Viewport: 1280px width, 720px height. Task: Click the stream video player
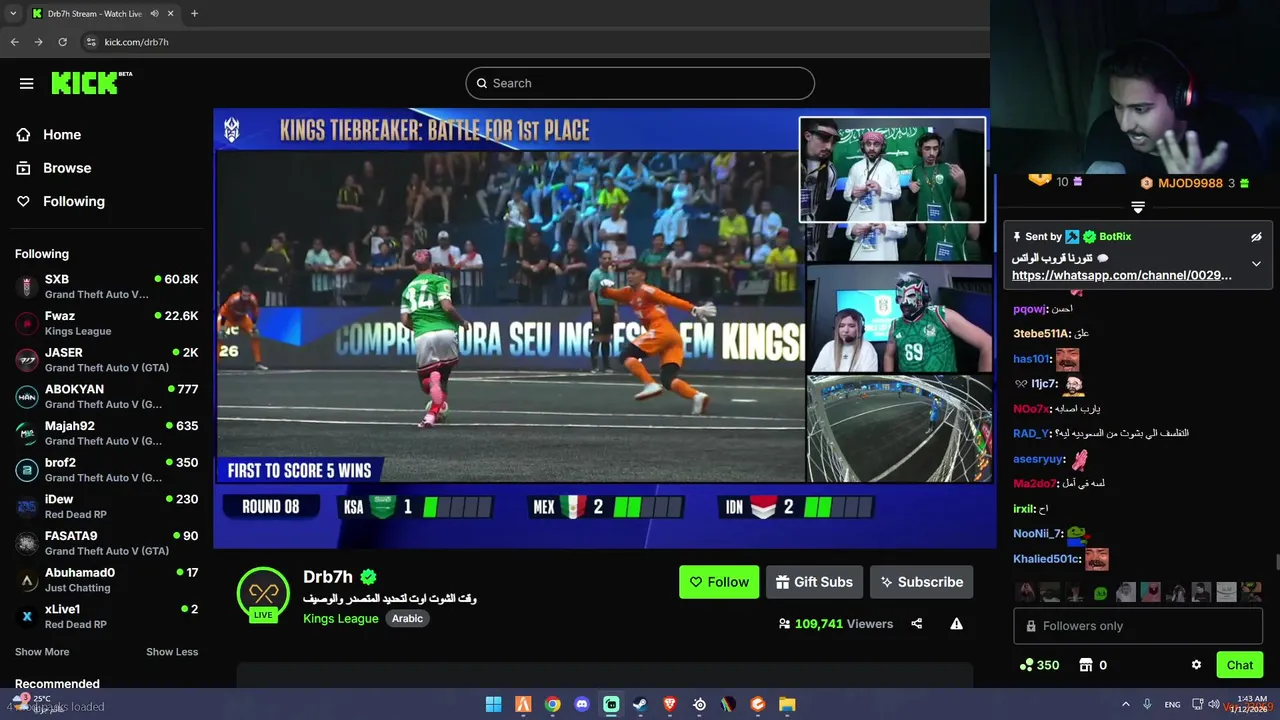(x=605, y=328)
